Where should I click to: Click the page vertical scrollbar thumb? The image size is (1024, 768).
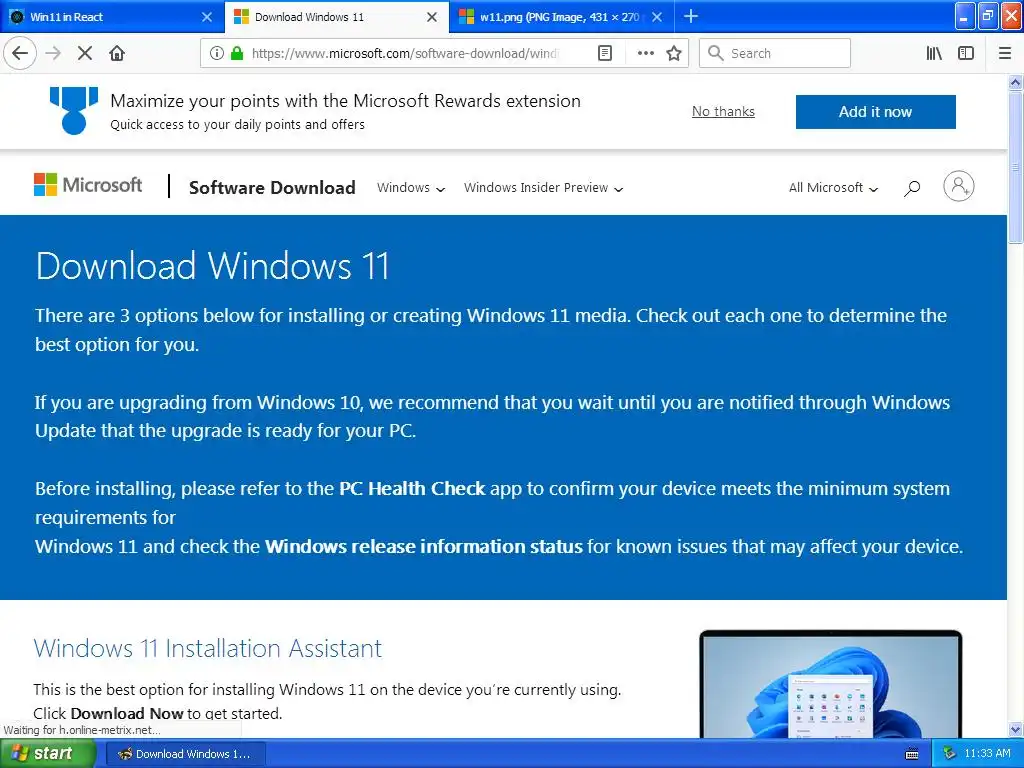pyautogui.click(x=1015, y=167)
